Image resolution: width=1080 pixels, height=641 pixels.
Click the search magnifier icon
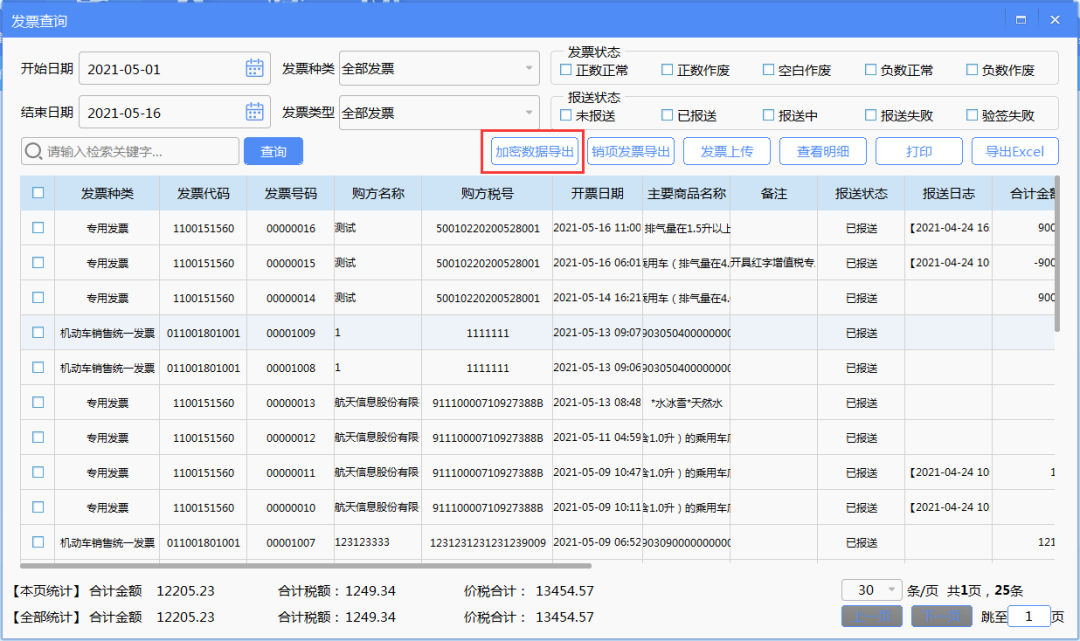pos(33,151)
